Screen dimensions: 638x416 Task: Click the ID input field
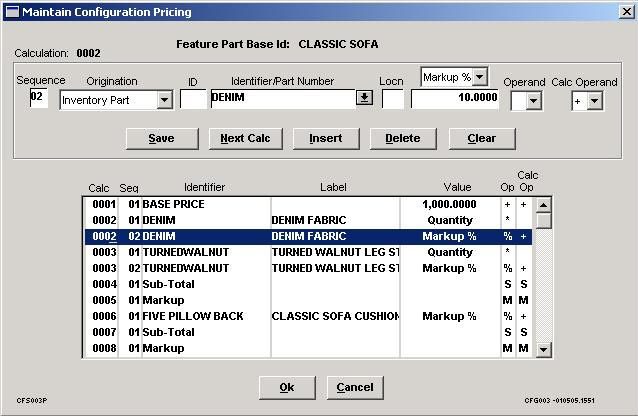pyautogui.click(x=193, y=99)
